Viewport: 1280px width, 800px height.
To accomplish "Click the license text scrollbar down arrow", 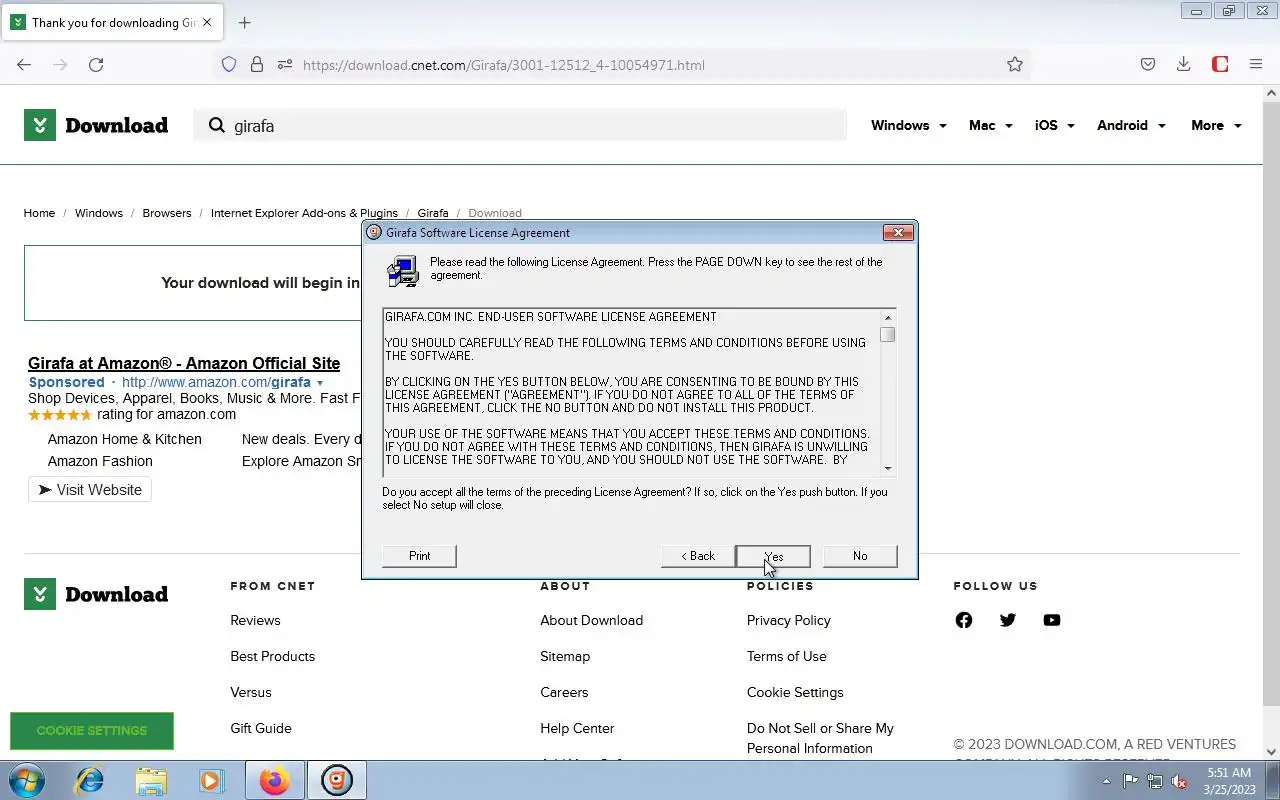I will pyautogui.click(x=887, y=468).
